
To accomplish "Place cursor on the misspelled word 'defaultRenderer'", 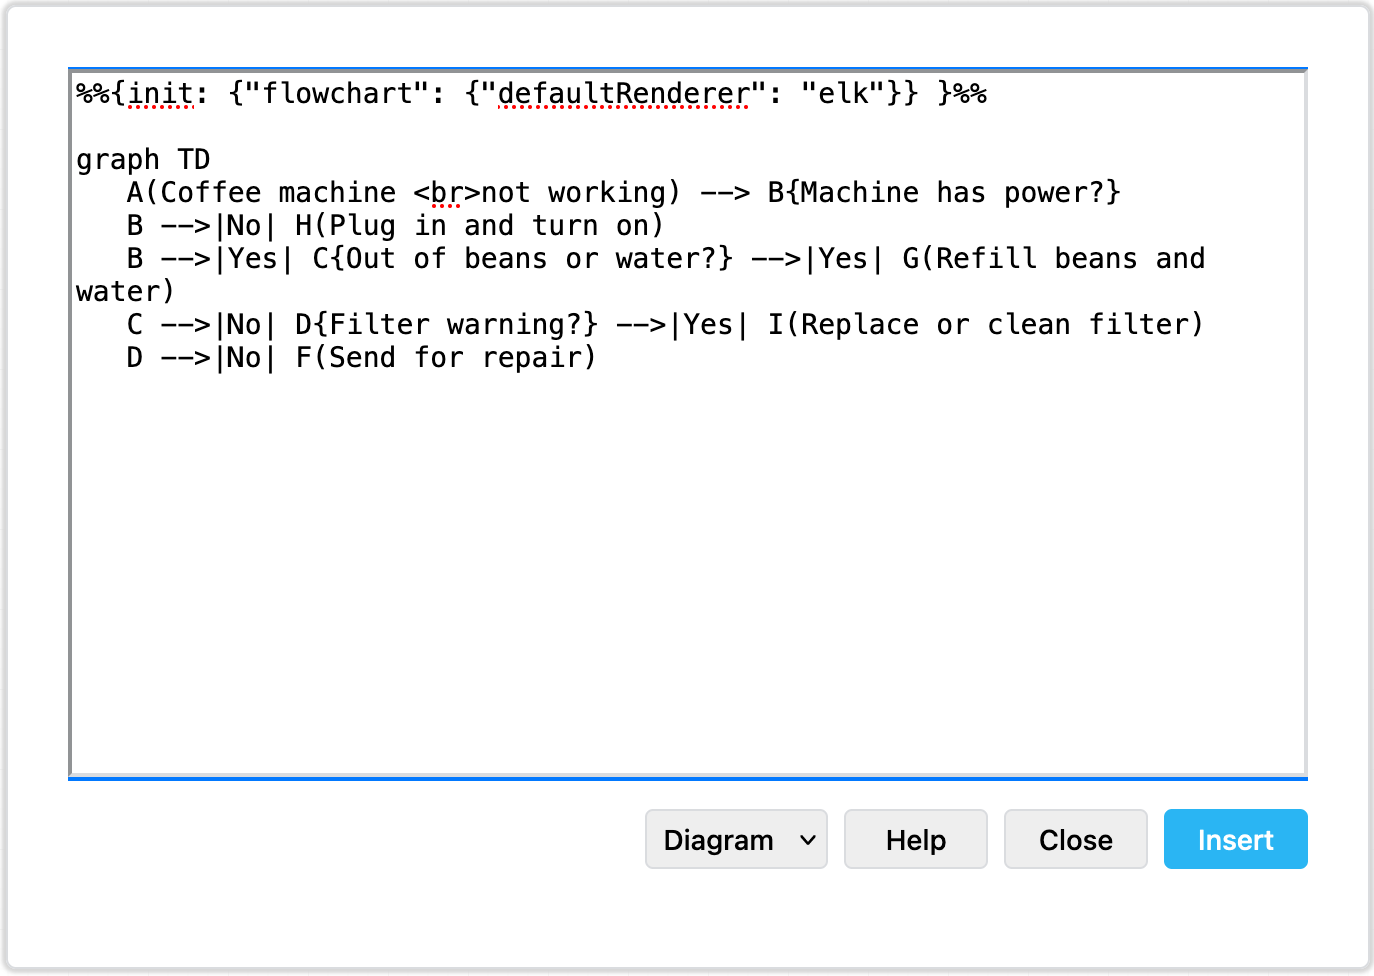I will (x=620, y=93).
